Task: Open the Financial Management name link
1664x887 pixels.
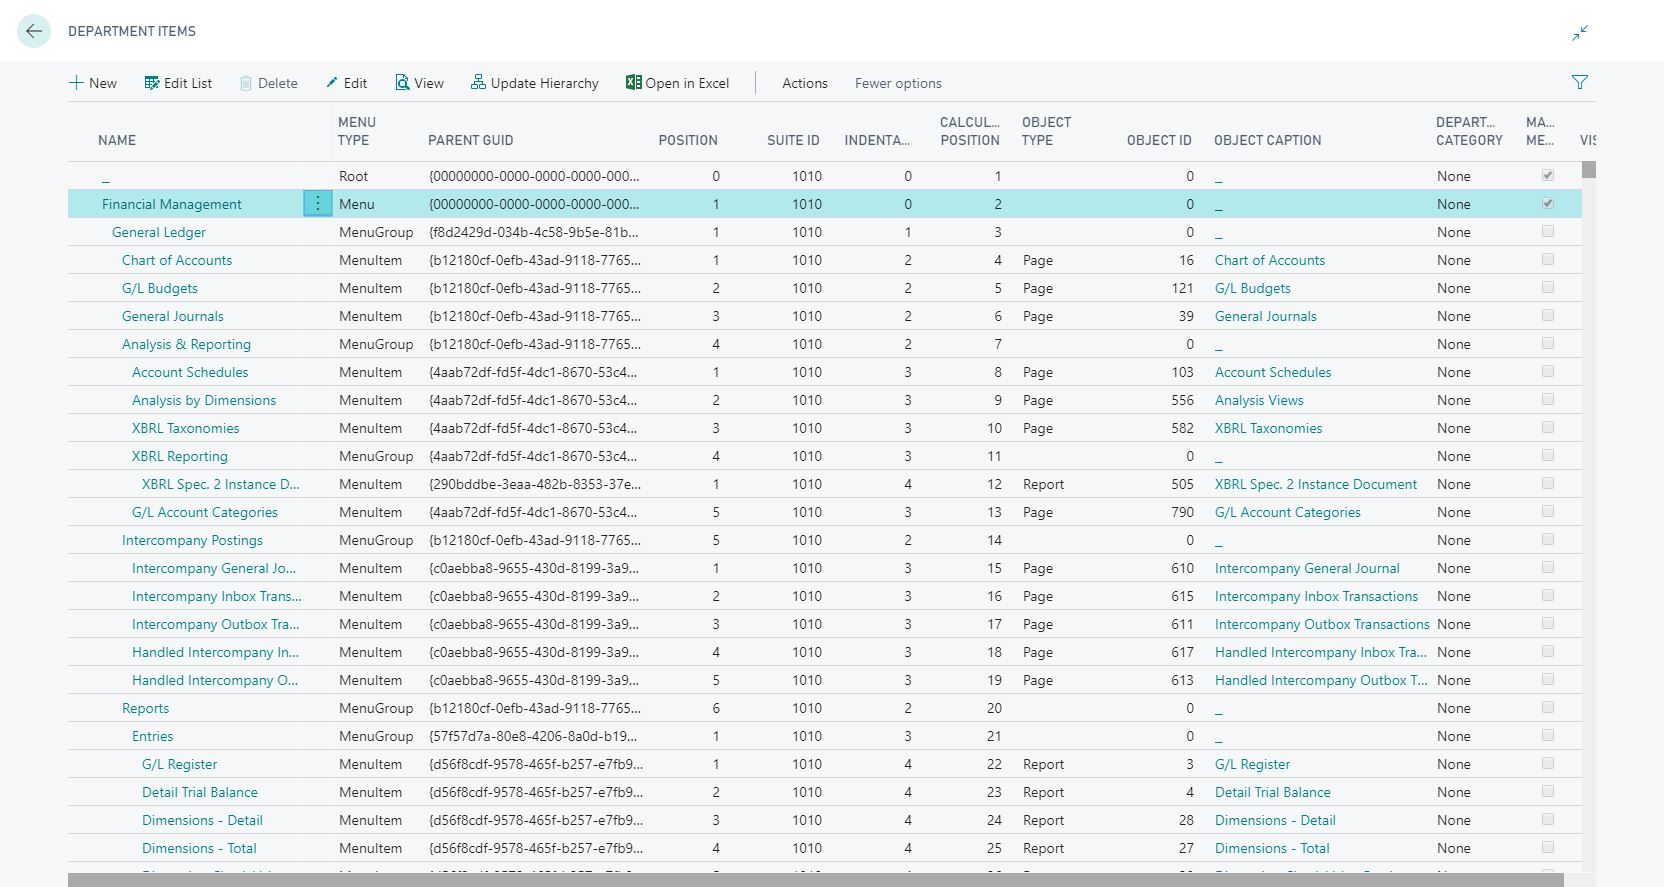Action: [172, 204]
